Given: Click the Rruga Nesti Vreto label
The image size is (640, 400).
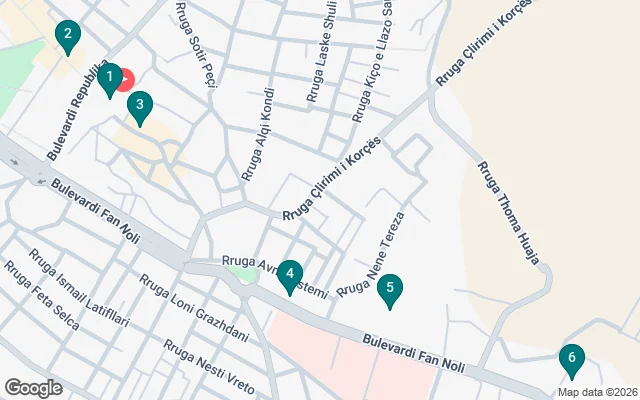Looking at the screenshot, I should tap(209, 366).
